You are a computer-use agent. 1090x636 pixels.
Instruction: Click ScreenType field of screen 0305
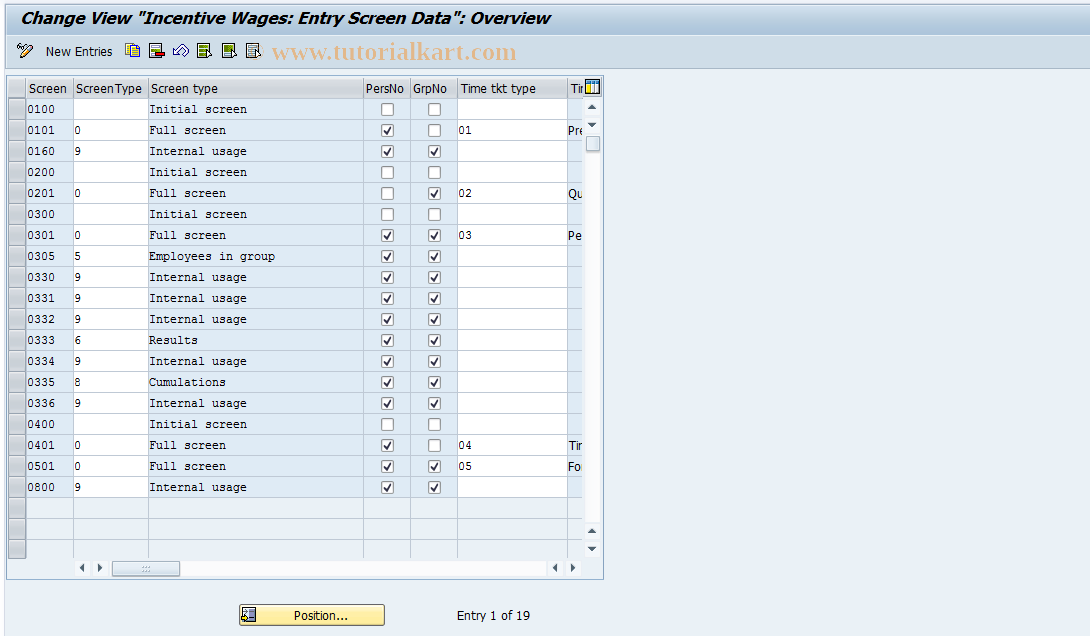(111, 256)
